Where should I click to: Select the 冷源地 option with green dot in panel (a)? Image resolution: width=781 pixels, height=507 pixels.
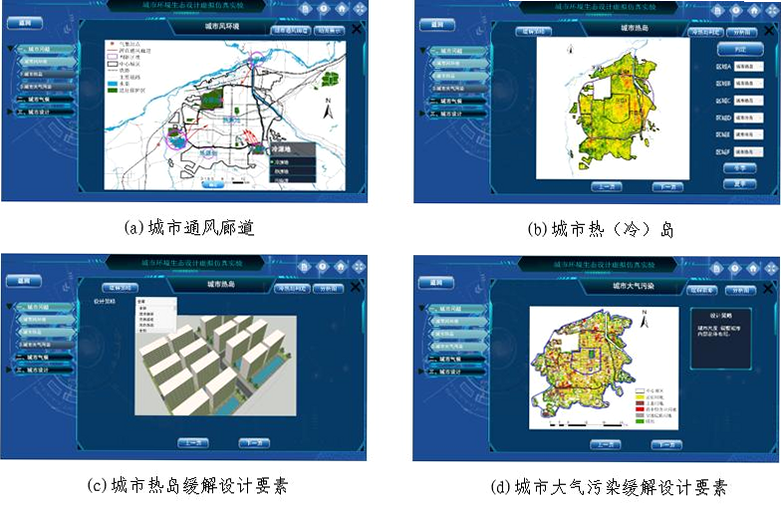pos(293,162)
